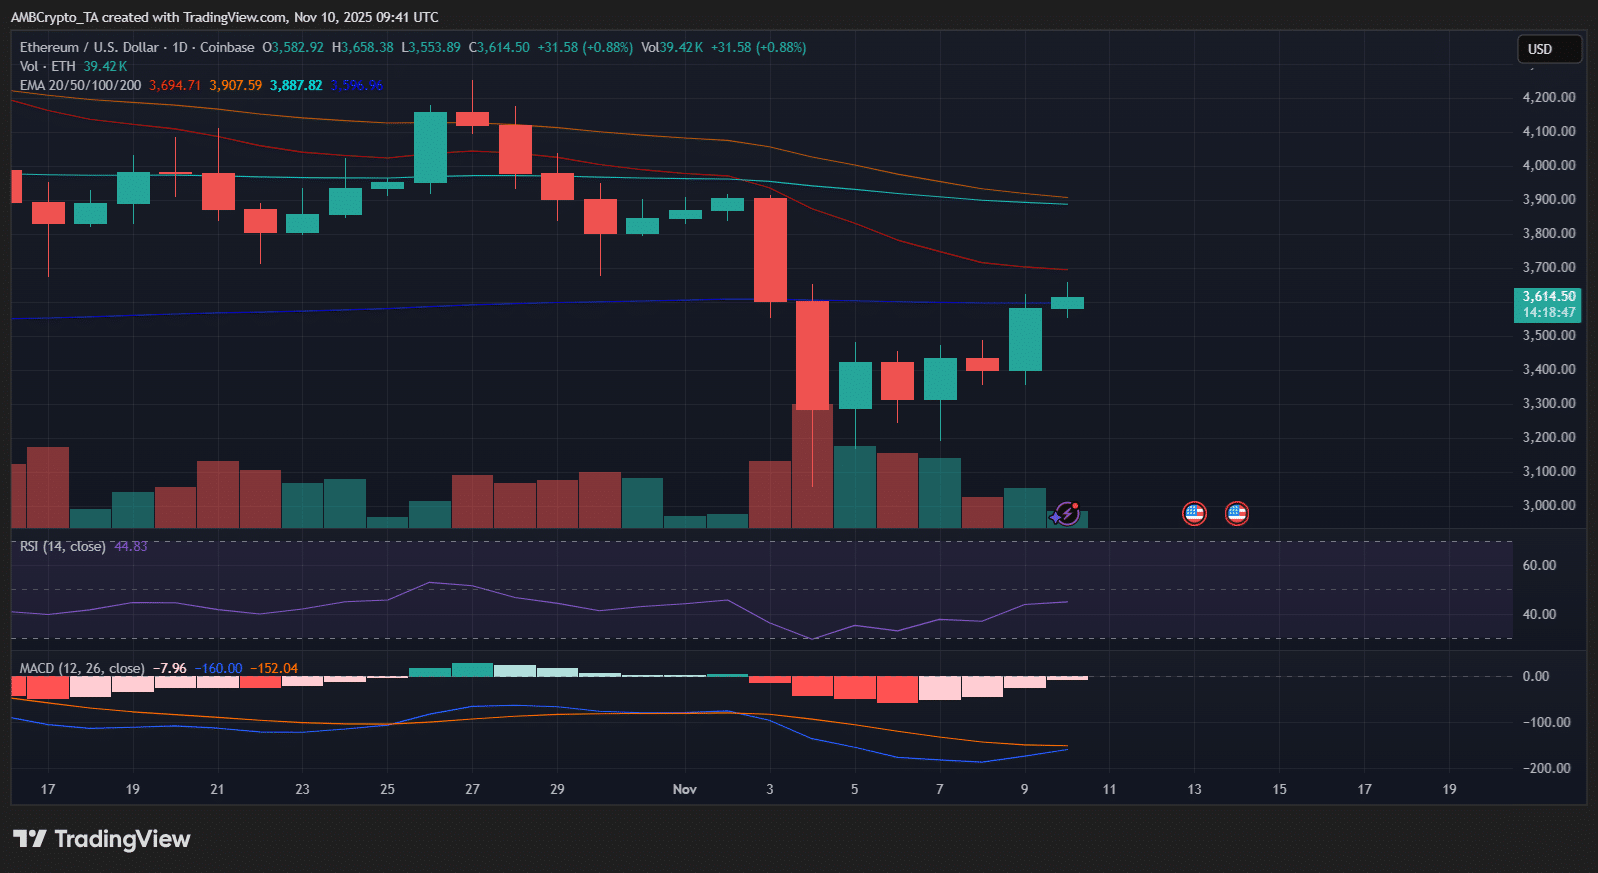Click the second US flag event icon
The height and width of the screenshot is (873, 1598).
pyautogui.click(x=1237, y=514)
